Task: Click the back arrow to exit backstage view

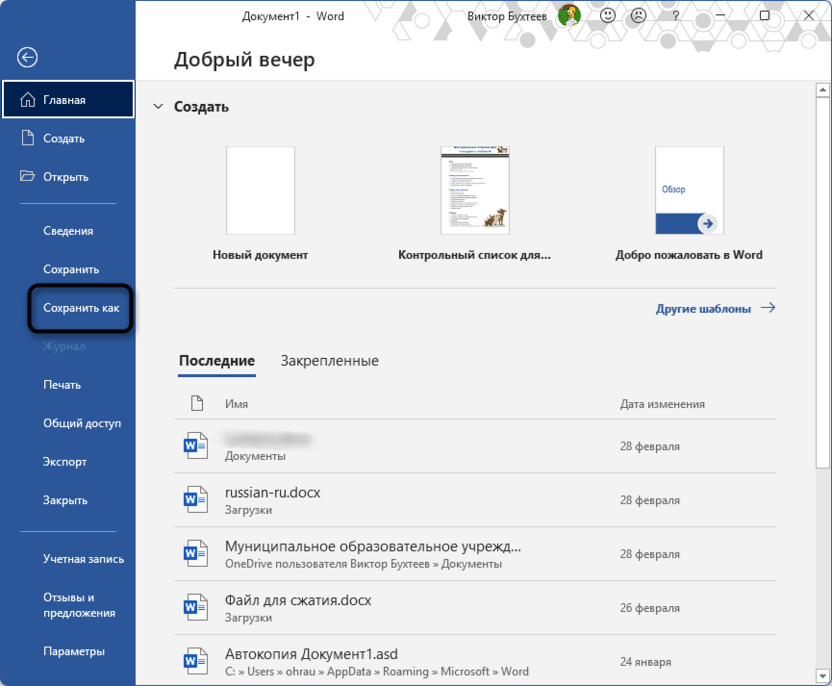Action: pos(27,57)
